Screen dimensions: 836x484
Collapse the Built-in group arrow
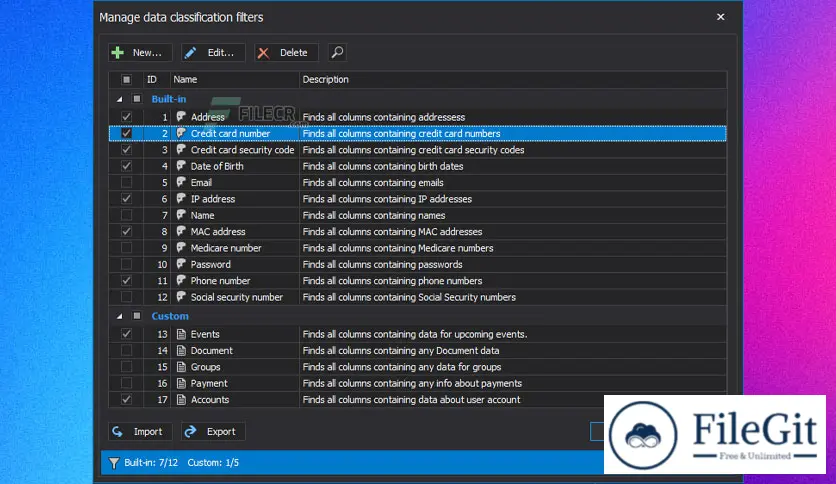click(119, 99)
